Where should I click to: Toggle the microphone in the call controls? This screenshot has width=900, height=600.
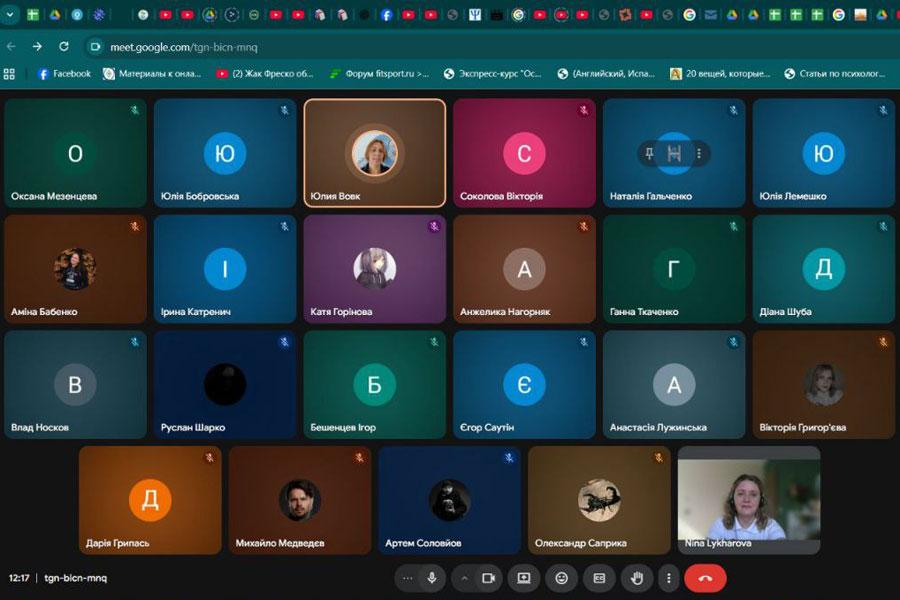click(x=432, y=578)
